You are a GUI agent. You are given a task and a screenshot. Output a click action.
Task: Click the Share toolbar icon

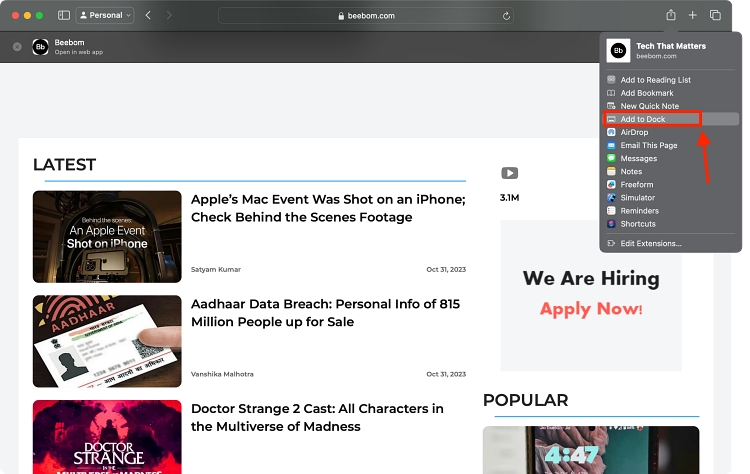tap(671, 15)
